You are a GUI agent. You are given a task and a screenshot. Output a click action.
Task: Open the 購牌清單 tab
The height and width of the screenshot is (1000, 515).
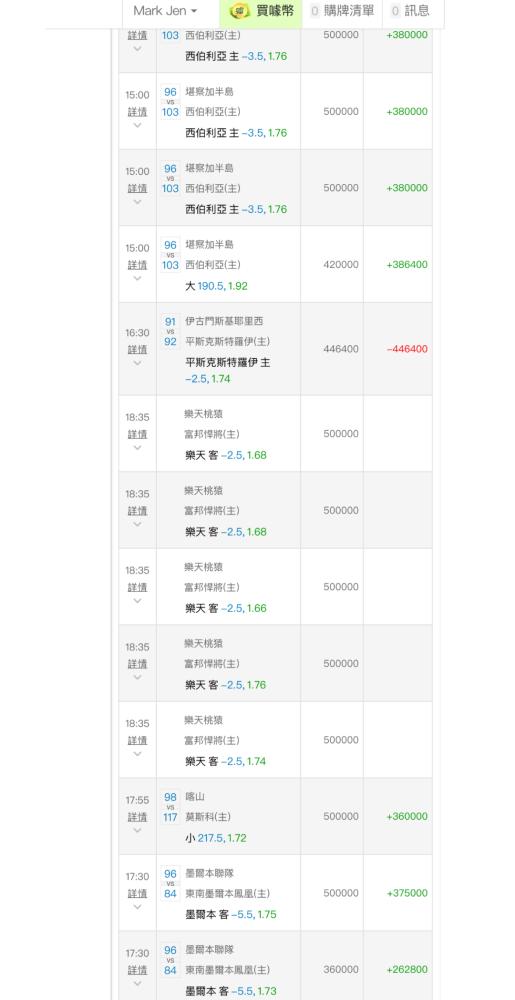click(x=342, y=11)
